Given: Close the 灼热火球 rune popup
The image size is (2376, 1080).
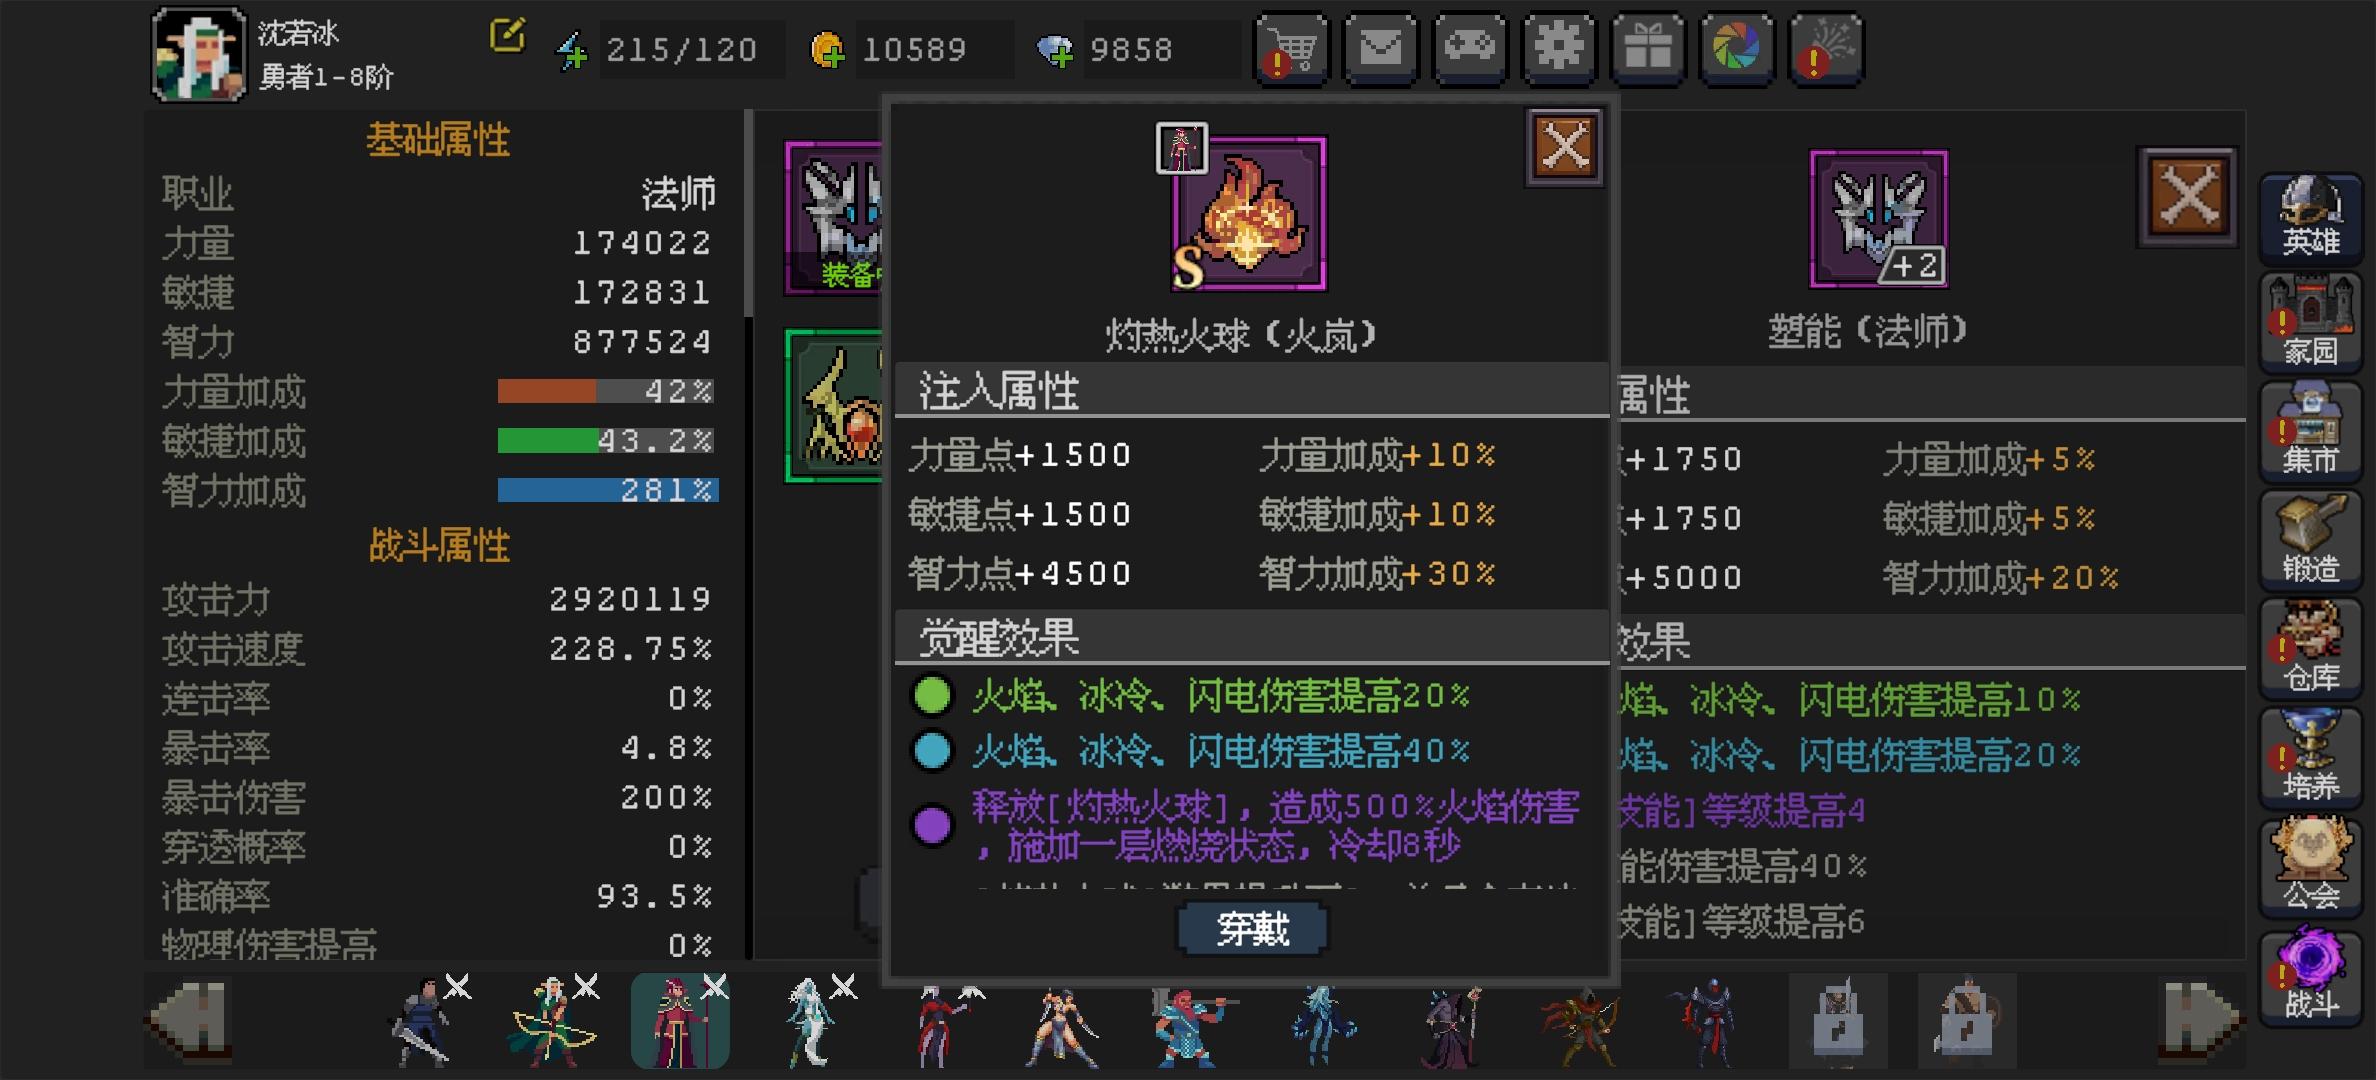Looking at the screenshot, I should [1565, 148].
